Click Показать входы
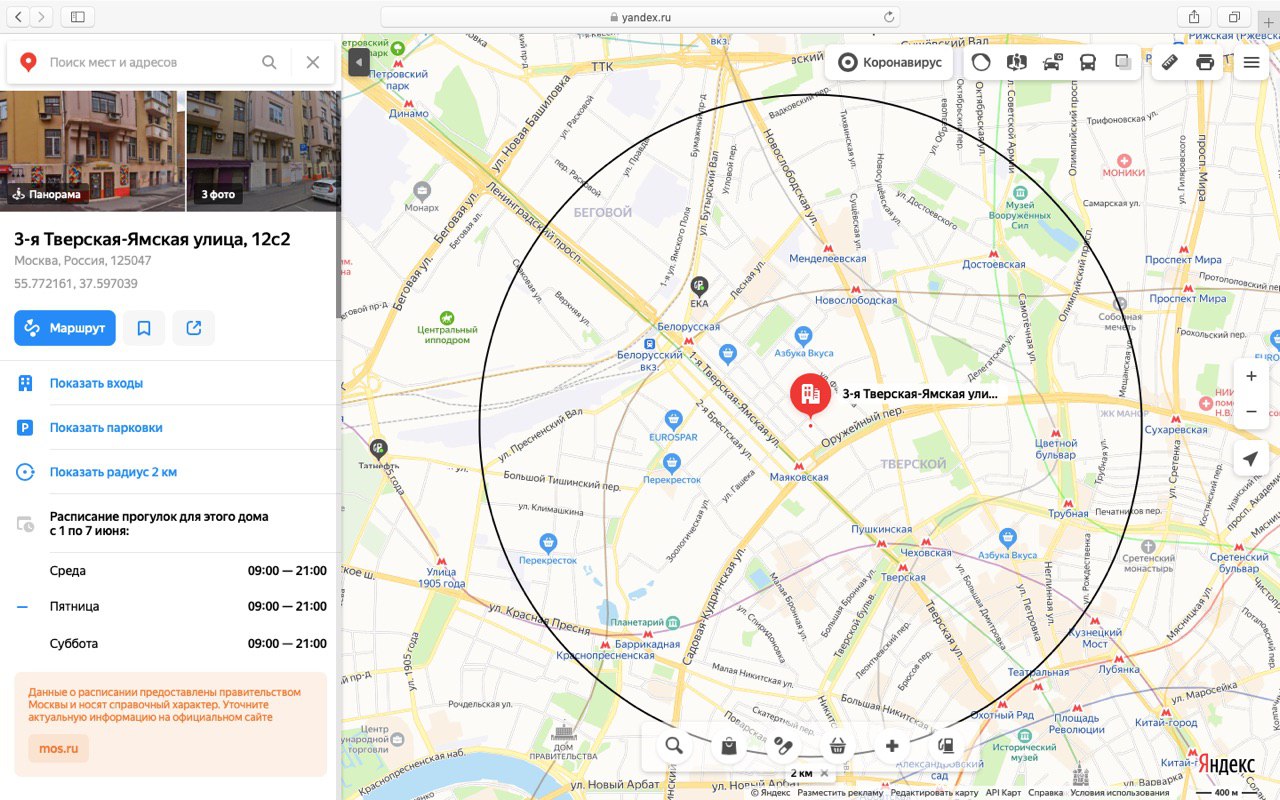Screen dimensions: 1280x800 (96, 383)
